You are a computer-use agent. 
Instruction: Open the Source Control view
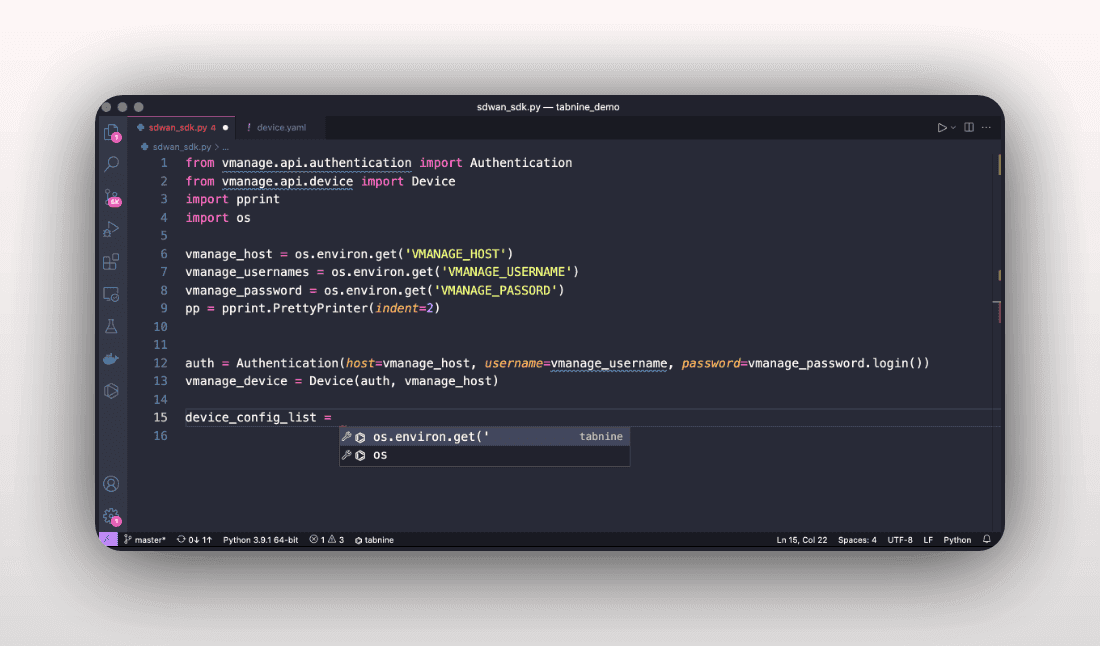pyautogui.click(x=111, y=197)
